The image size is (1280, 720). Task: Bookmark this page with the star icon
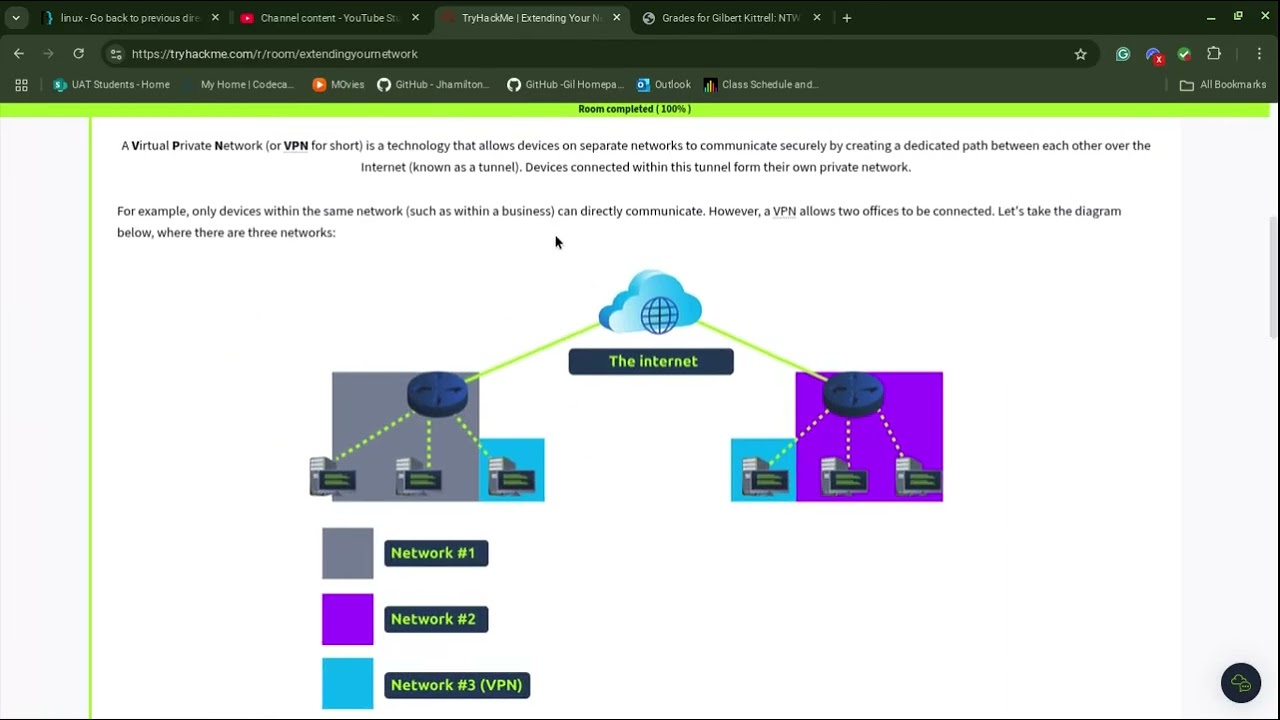[x=1080, y=54]
